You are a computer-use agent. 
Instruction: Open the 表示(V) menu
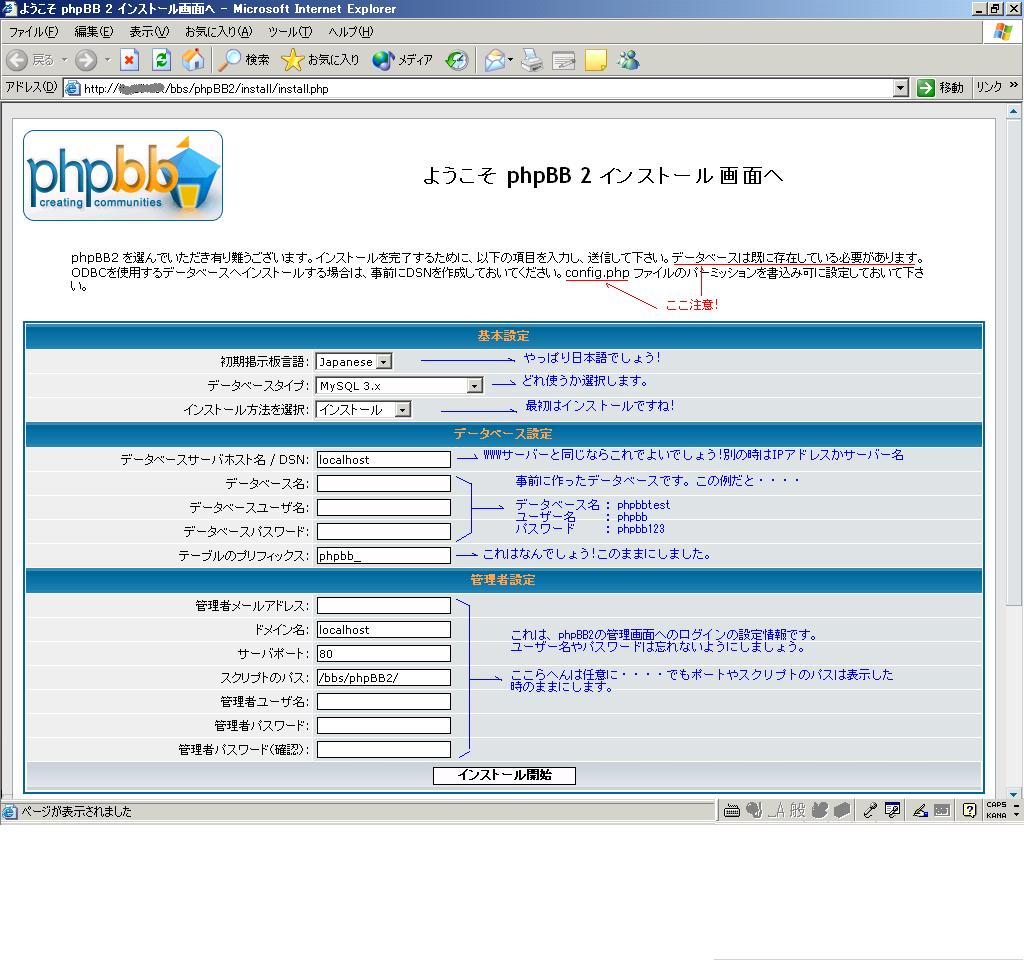[149, 31]
